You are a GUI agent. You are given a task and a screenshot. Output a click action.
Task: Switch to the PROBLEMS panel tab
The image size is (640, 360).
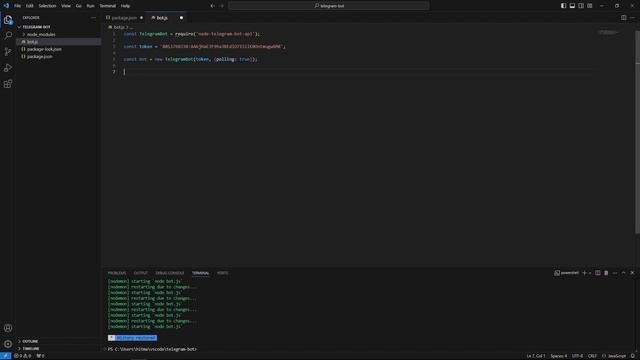[117, 273]
